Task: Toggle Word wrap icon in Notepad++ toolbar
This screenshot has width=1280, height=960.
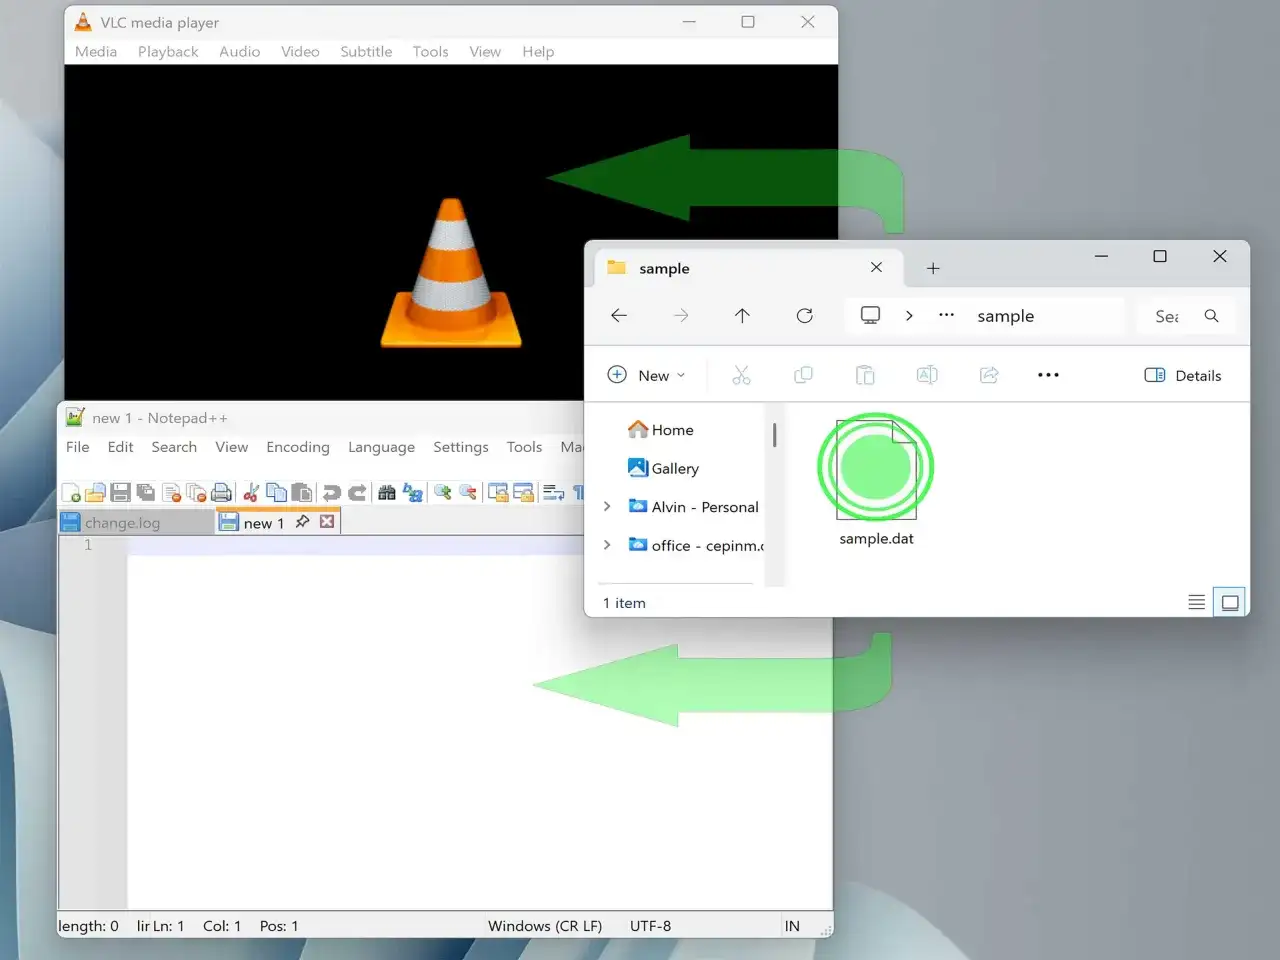Action: tap(553, 492)
